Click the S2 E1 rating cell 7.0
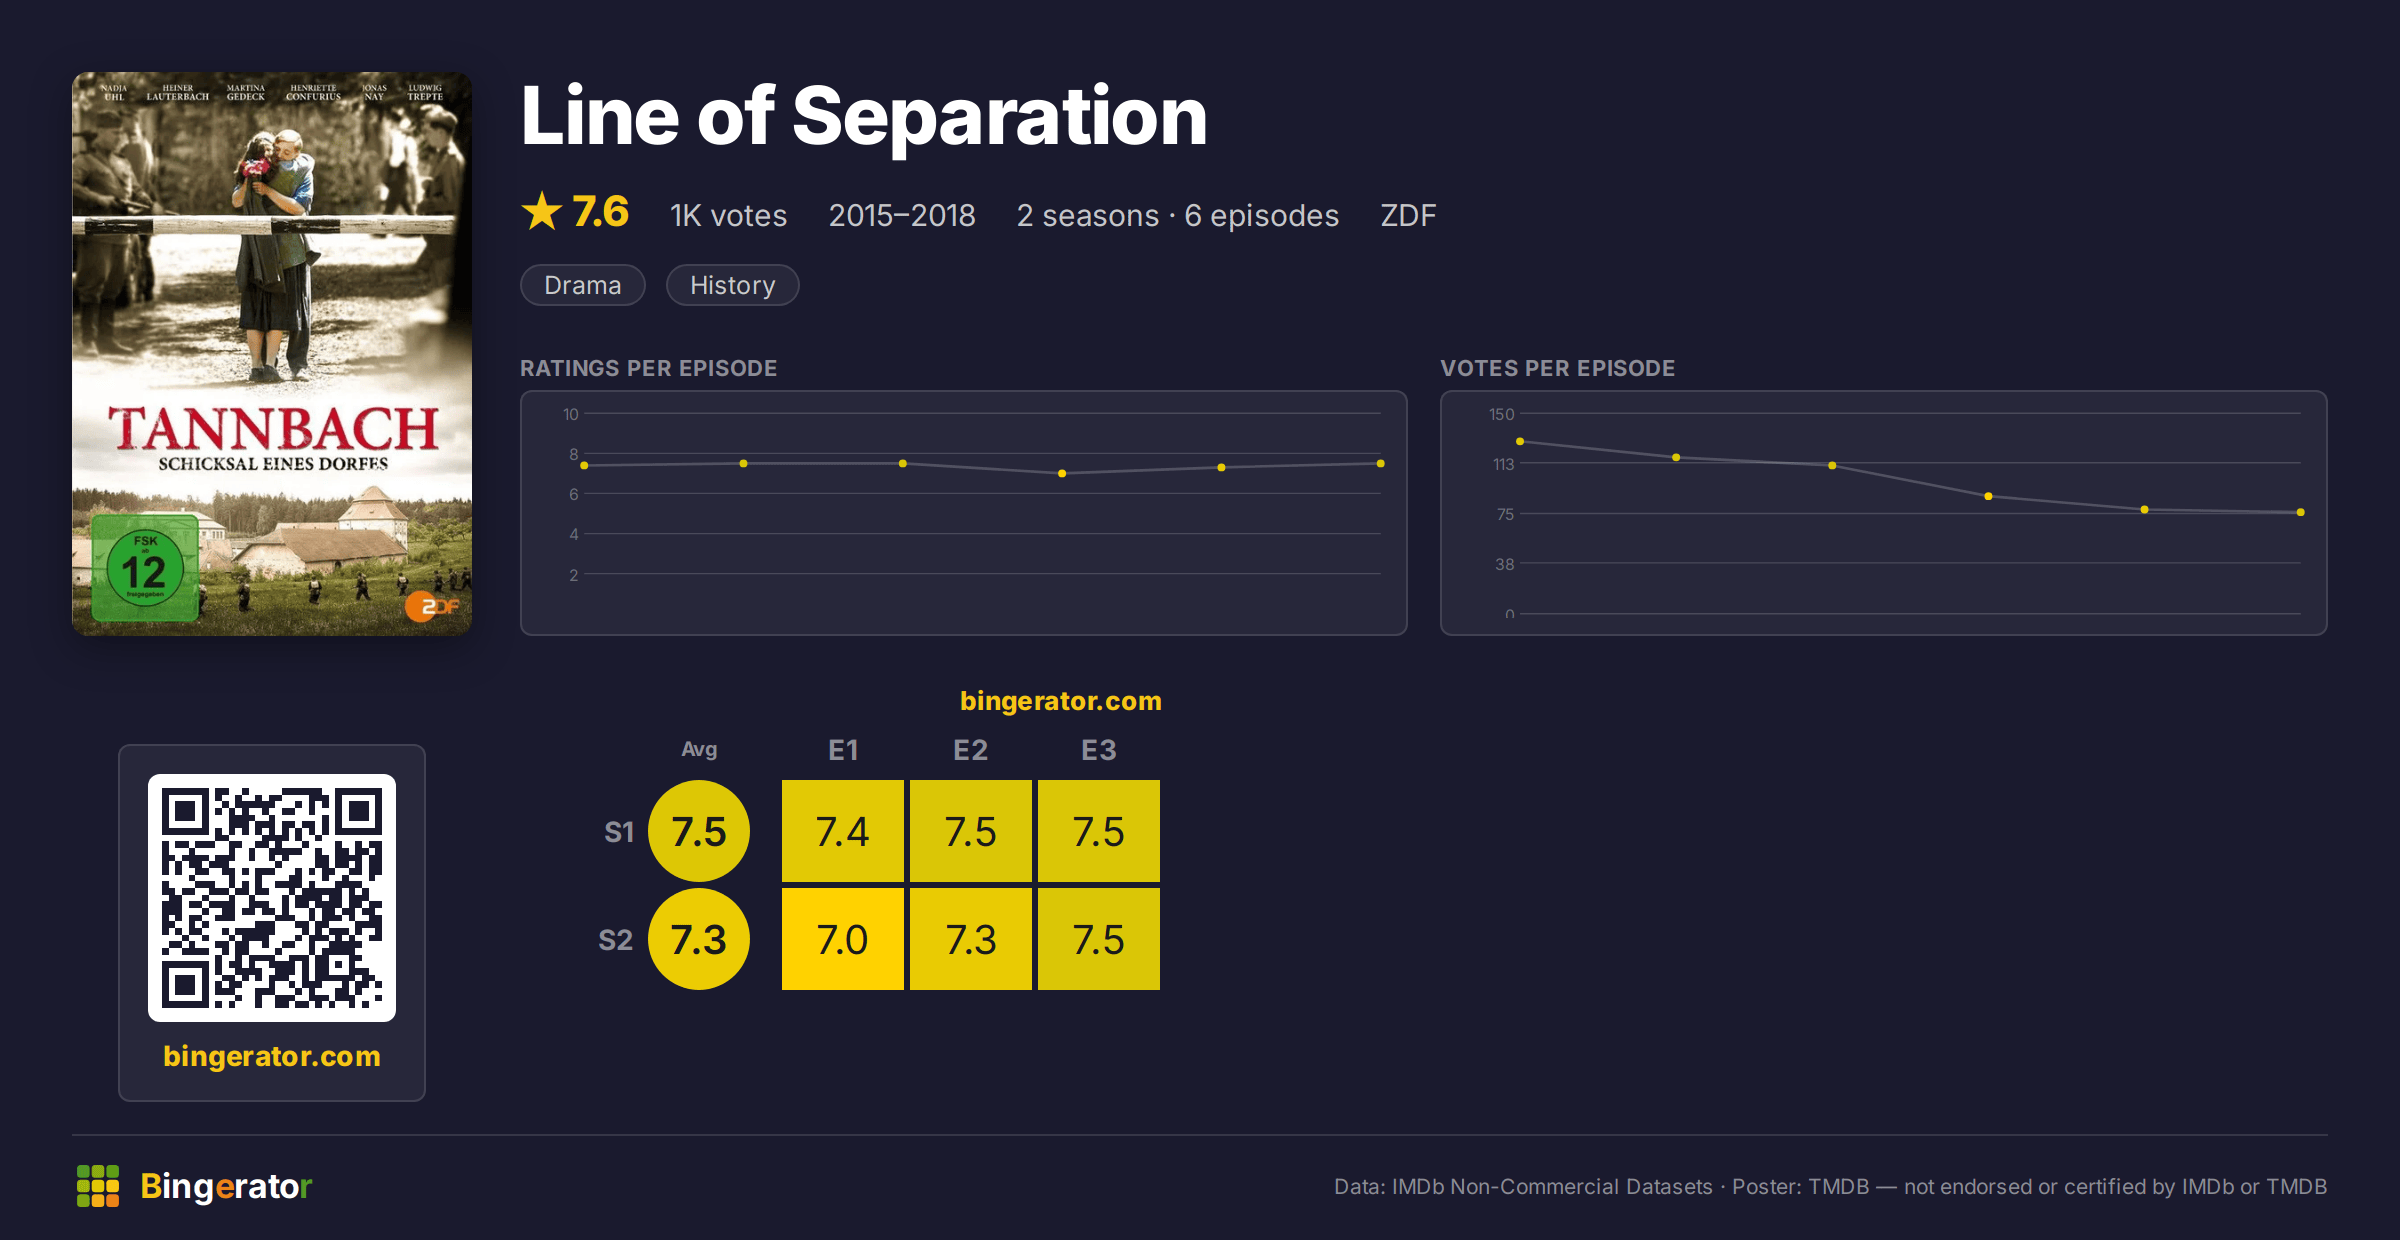Viewport: 2400px width, 1242px height. click(843, 939)
